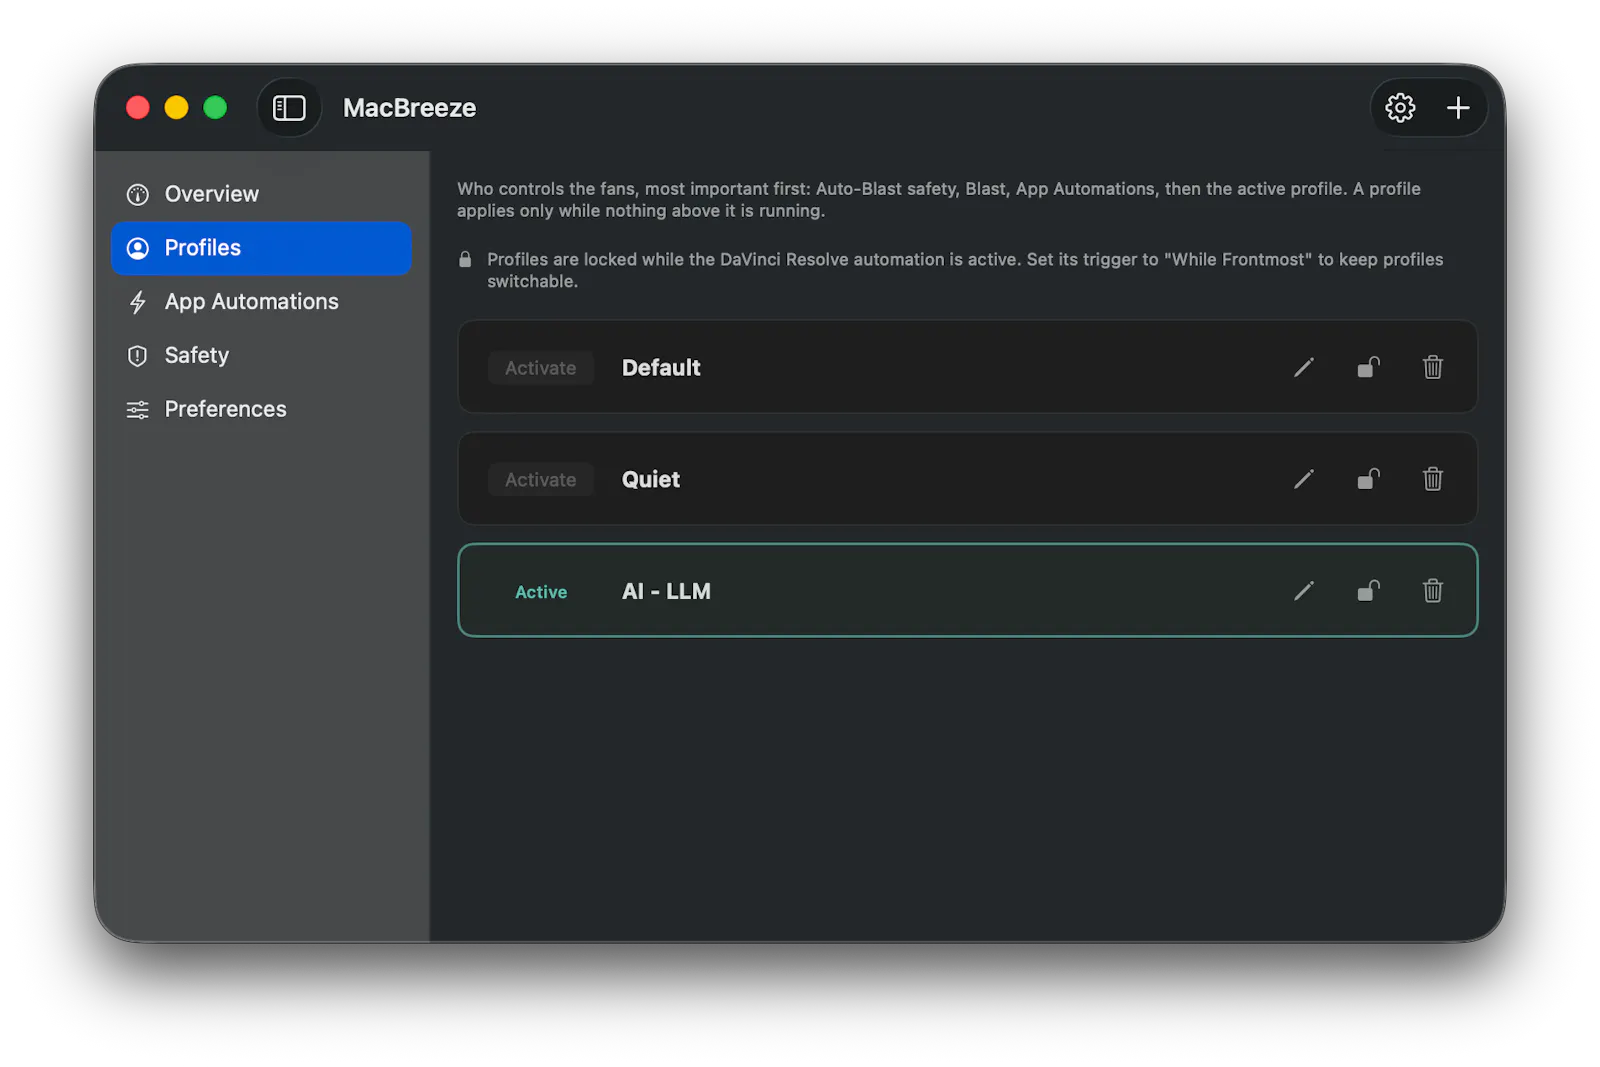
Task: Edit the Quiet profile pencil icon
Action: tap(1304, 480)
